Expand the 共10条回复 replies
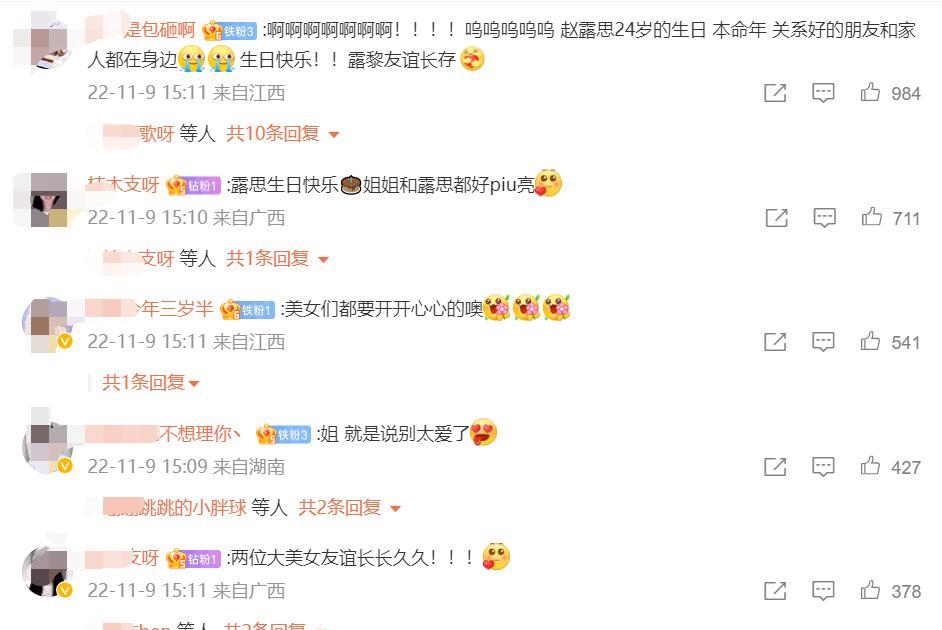Viewport: 942px width, 630px height. [x=282, y=133]
